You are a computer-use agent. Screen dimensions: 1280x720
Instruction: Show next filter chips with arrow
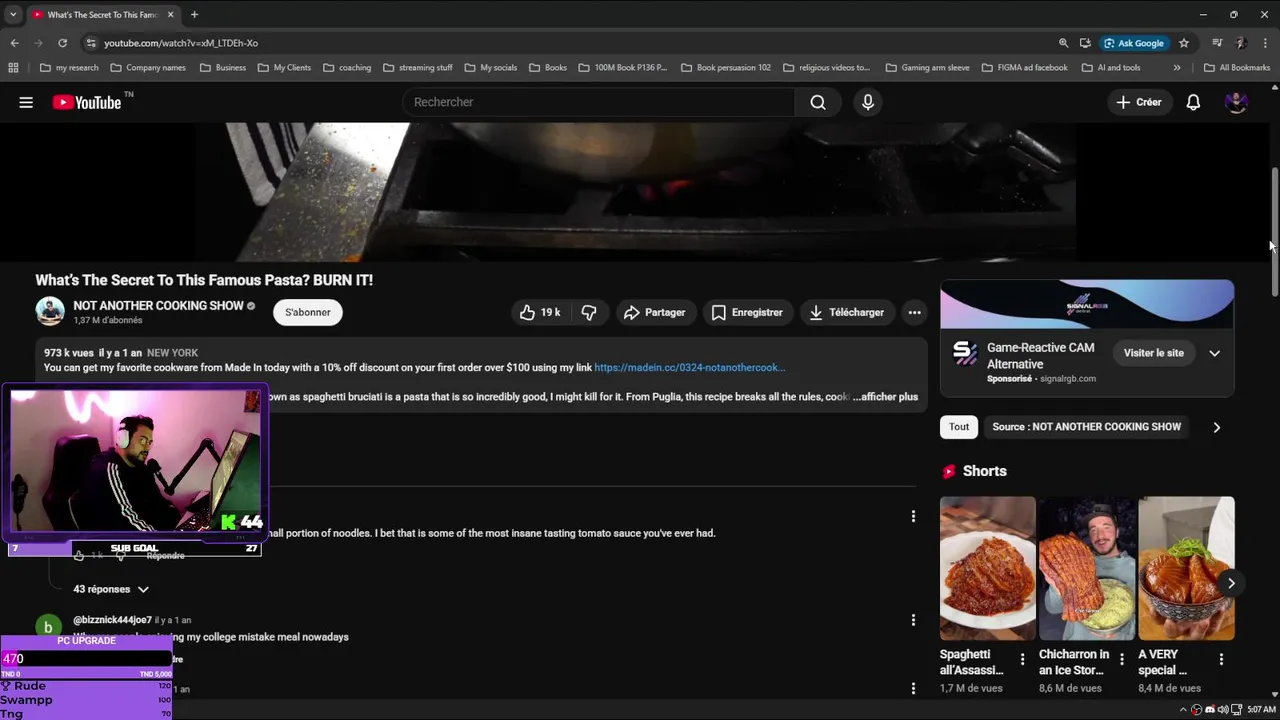tap(1216, 427)
